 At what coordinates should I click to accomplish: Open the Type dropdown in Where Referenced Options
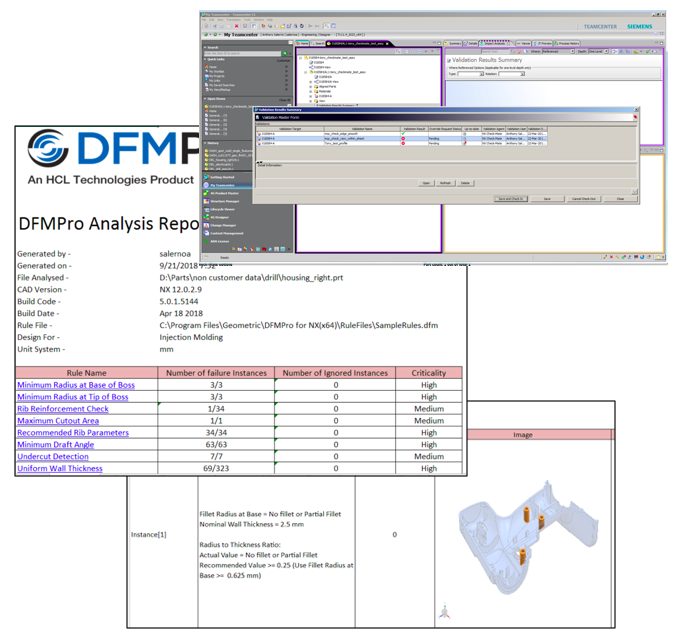coord(481,74)
